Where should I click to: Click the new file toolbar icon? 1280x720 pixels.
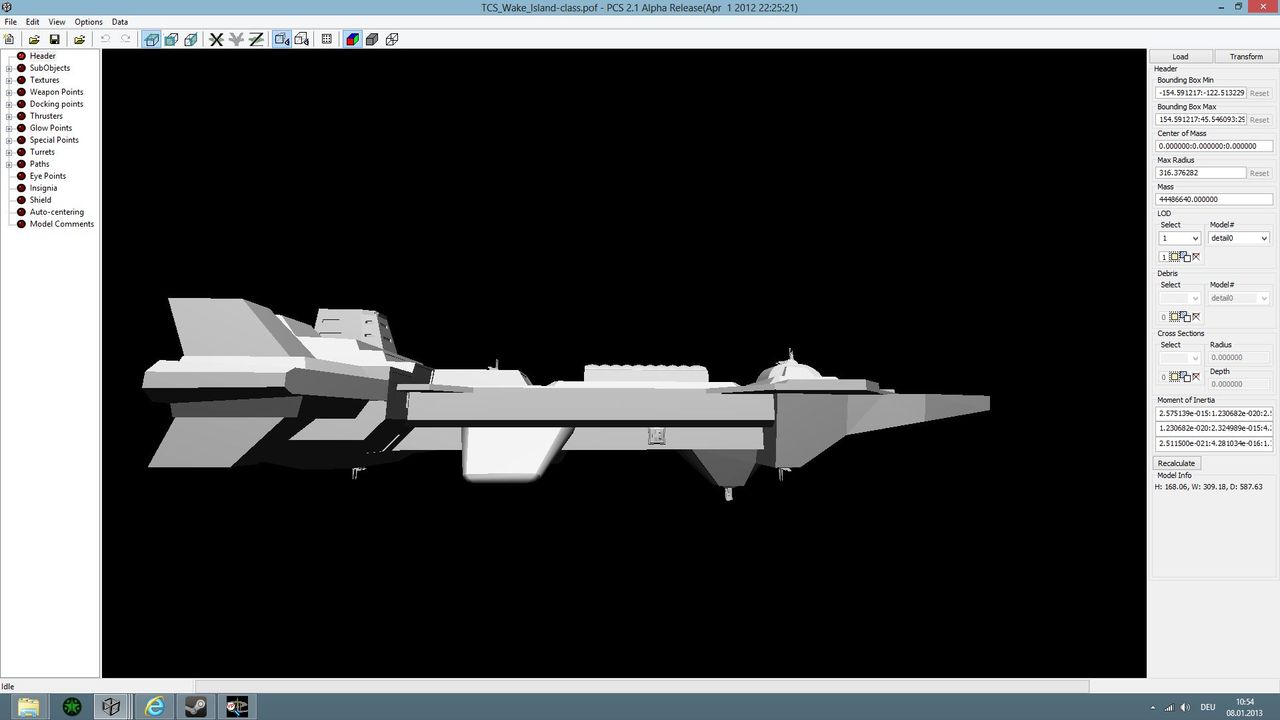click(x=9, y=39)
